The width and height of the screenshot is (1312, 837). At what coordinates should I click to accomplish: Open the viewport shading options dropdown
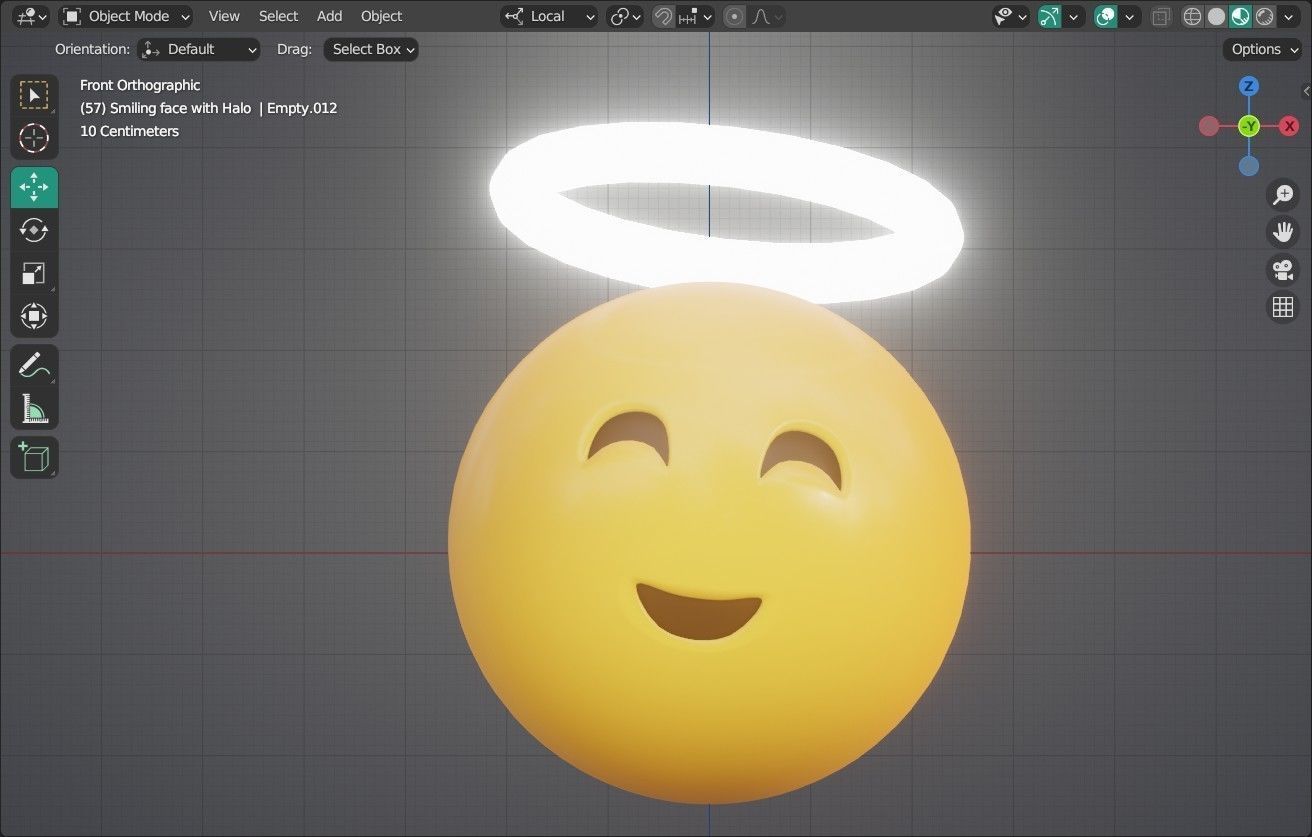[x=1291, y=16]
